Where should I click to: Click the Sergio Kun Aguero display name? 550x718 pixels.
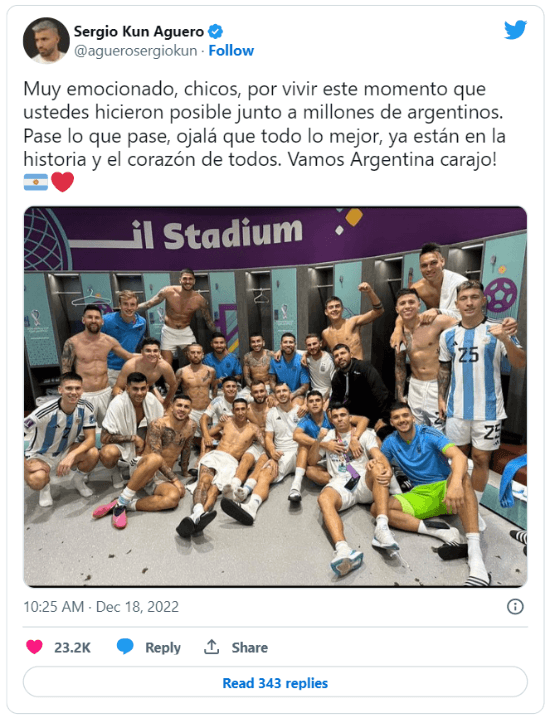click(x=139, y=32)
